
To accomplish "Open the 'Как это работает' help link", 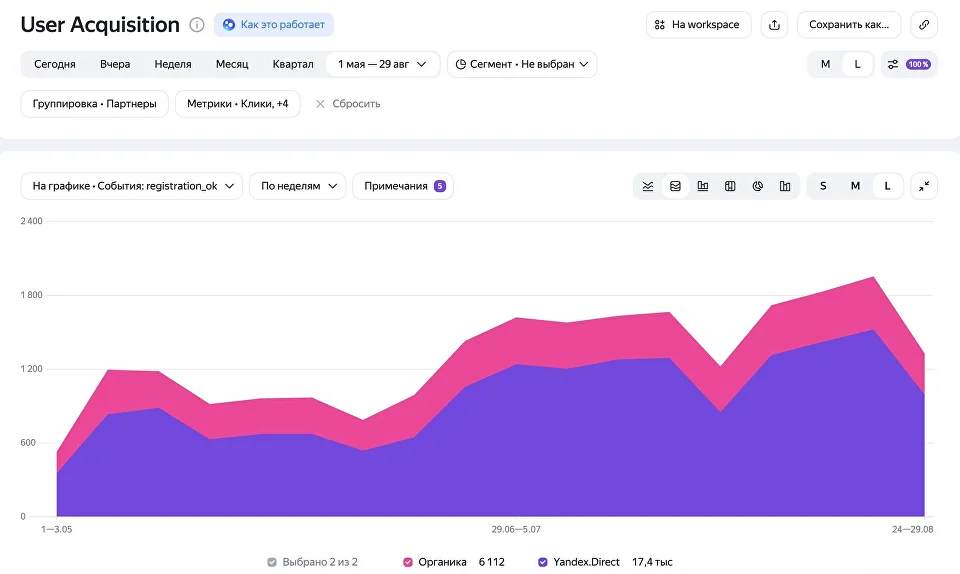I will (274, 24).
